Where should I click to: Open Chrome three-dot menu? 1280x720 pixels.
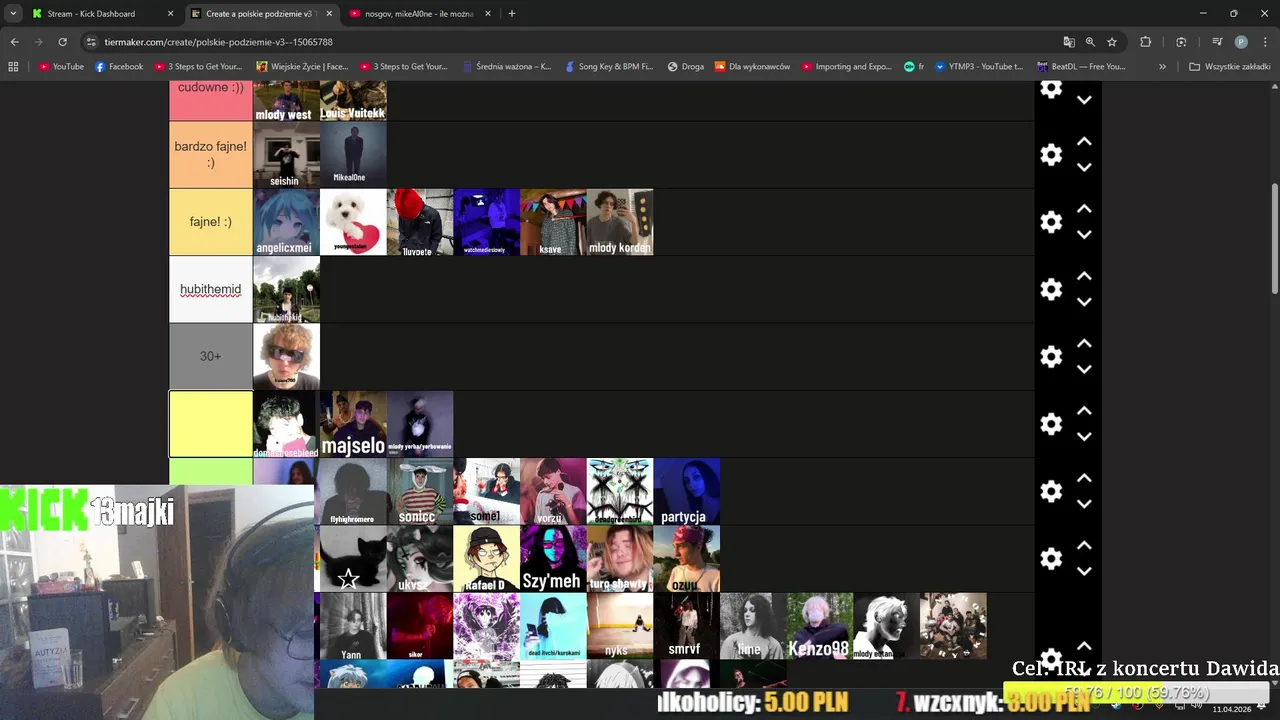point(1265,42)
